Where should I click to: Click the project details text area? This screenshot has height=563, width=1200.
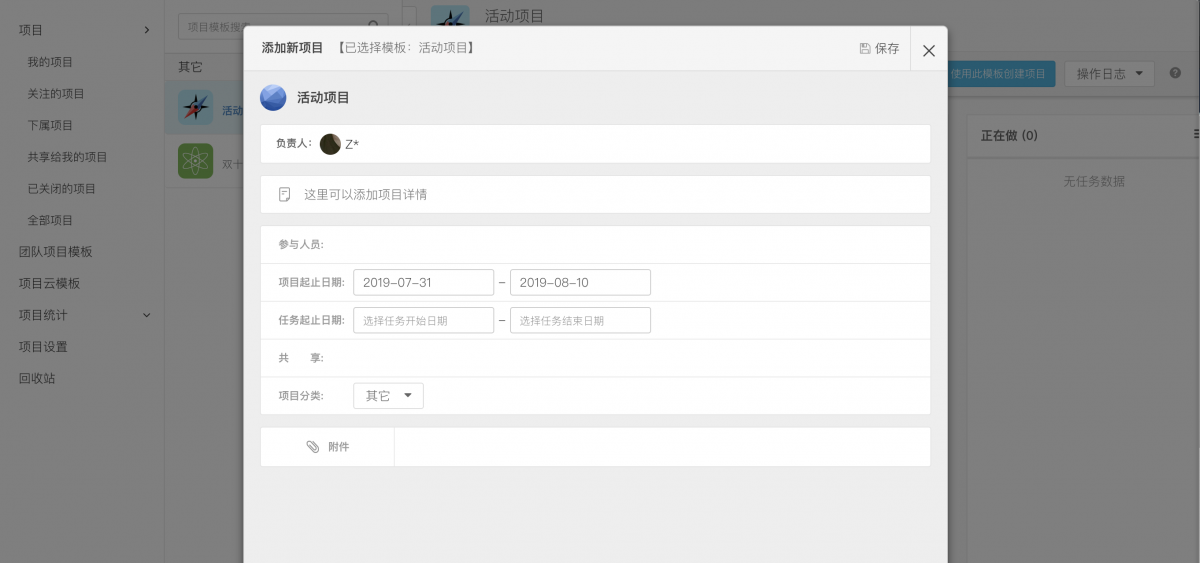coord(600,195)
